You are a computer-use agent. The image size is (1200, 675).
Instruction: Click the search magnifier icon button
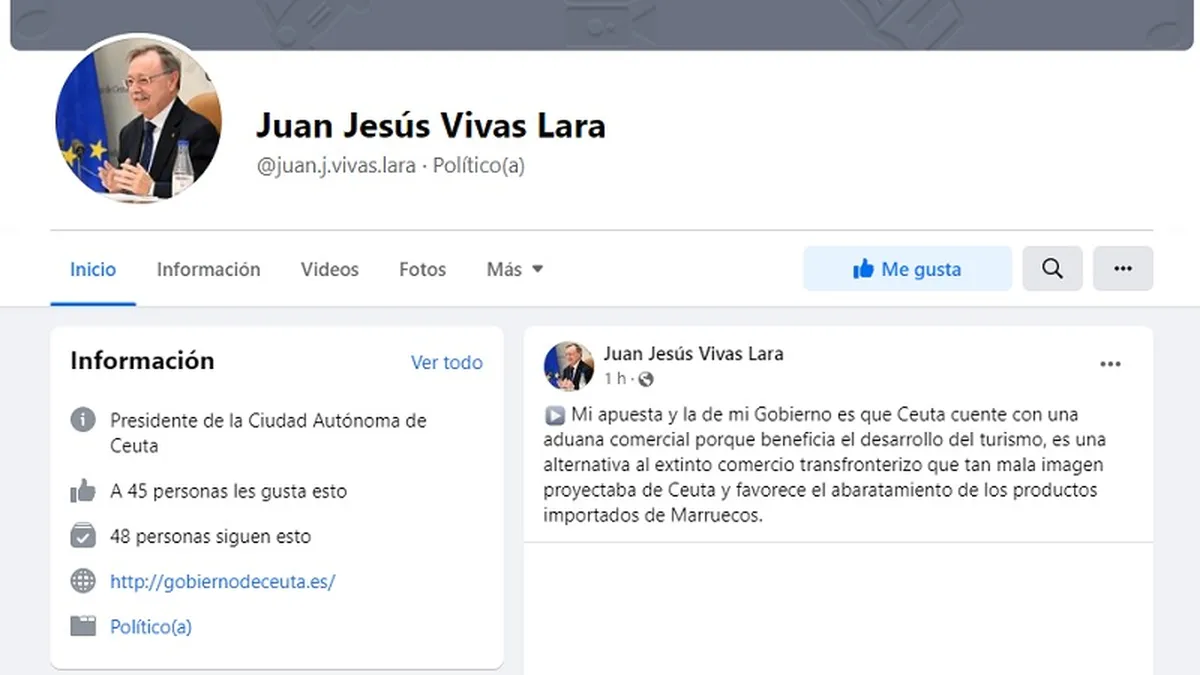(x=1052, y=269)
